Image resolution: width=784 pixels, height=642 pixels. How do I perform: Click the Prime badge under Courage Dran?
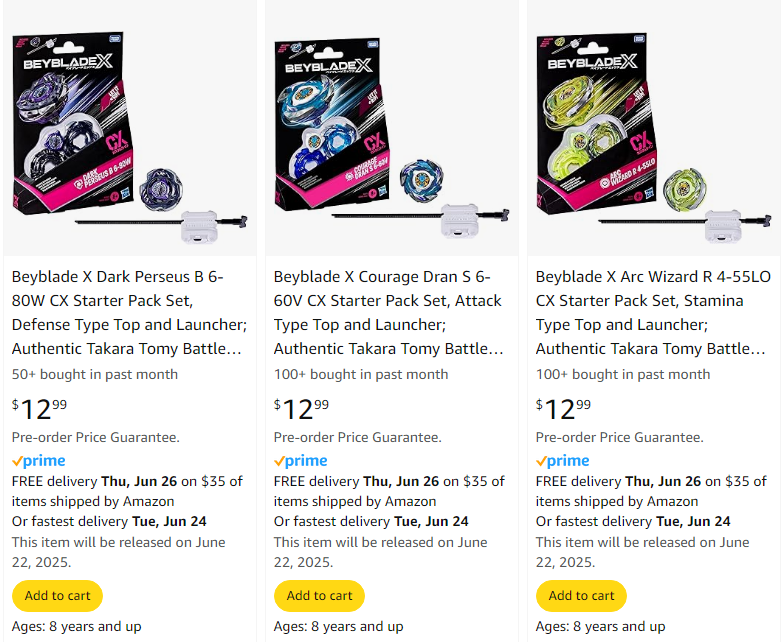pos(301,461)
